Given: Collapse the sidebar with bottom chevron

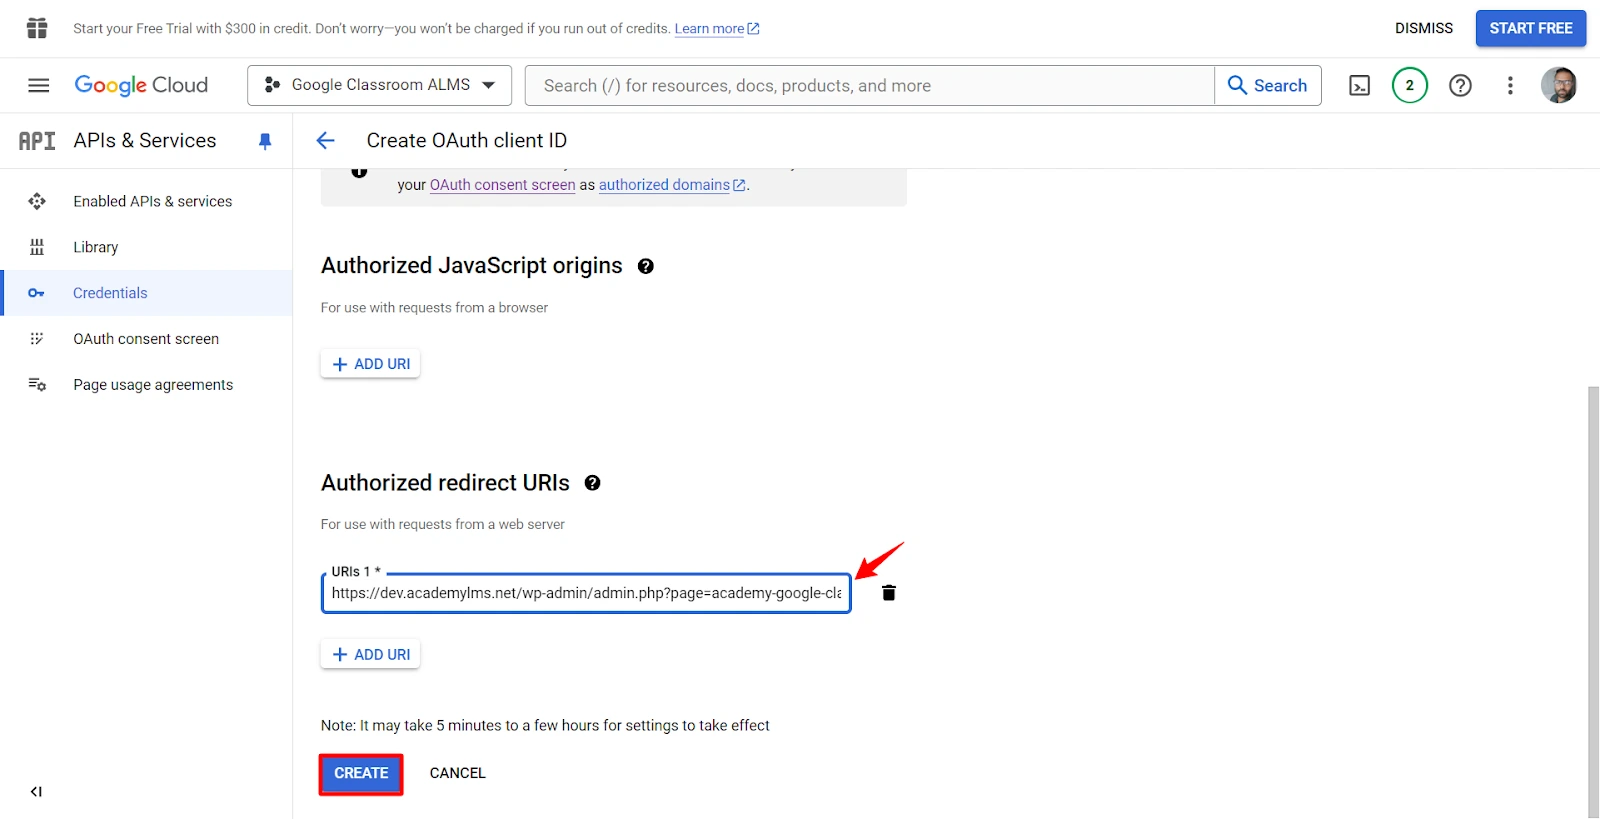Looking at the screenshot, I should click(x=36, y=792).
